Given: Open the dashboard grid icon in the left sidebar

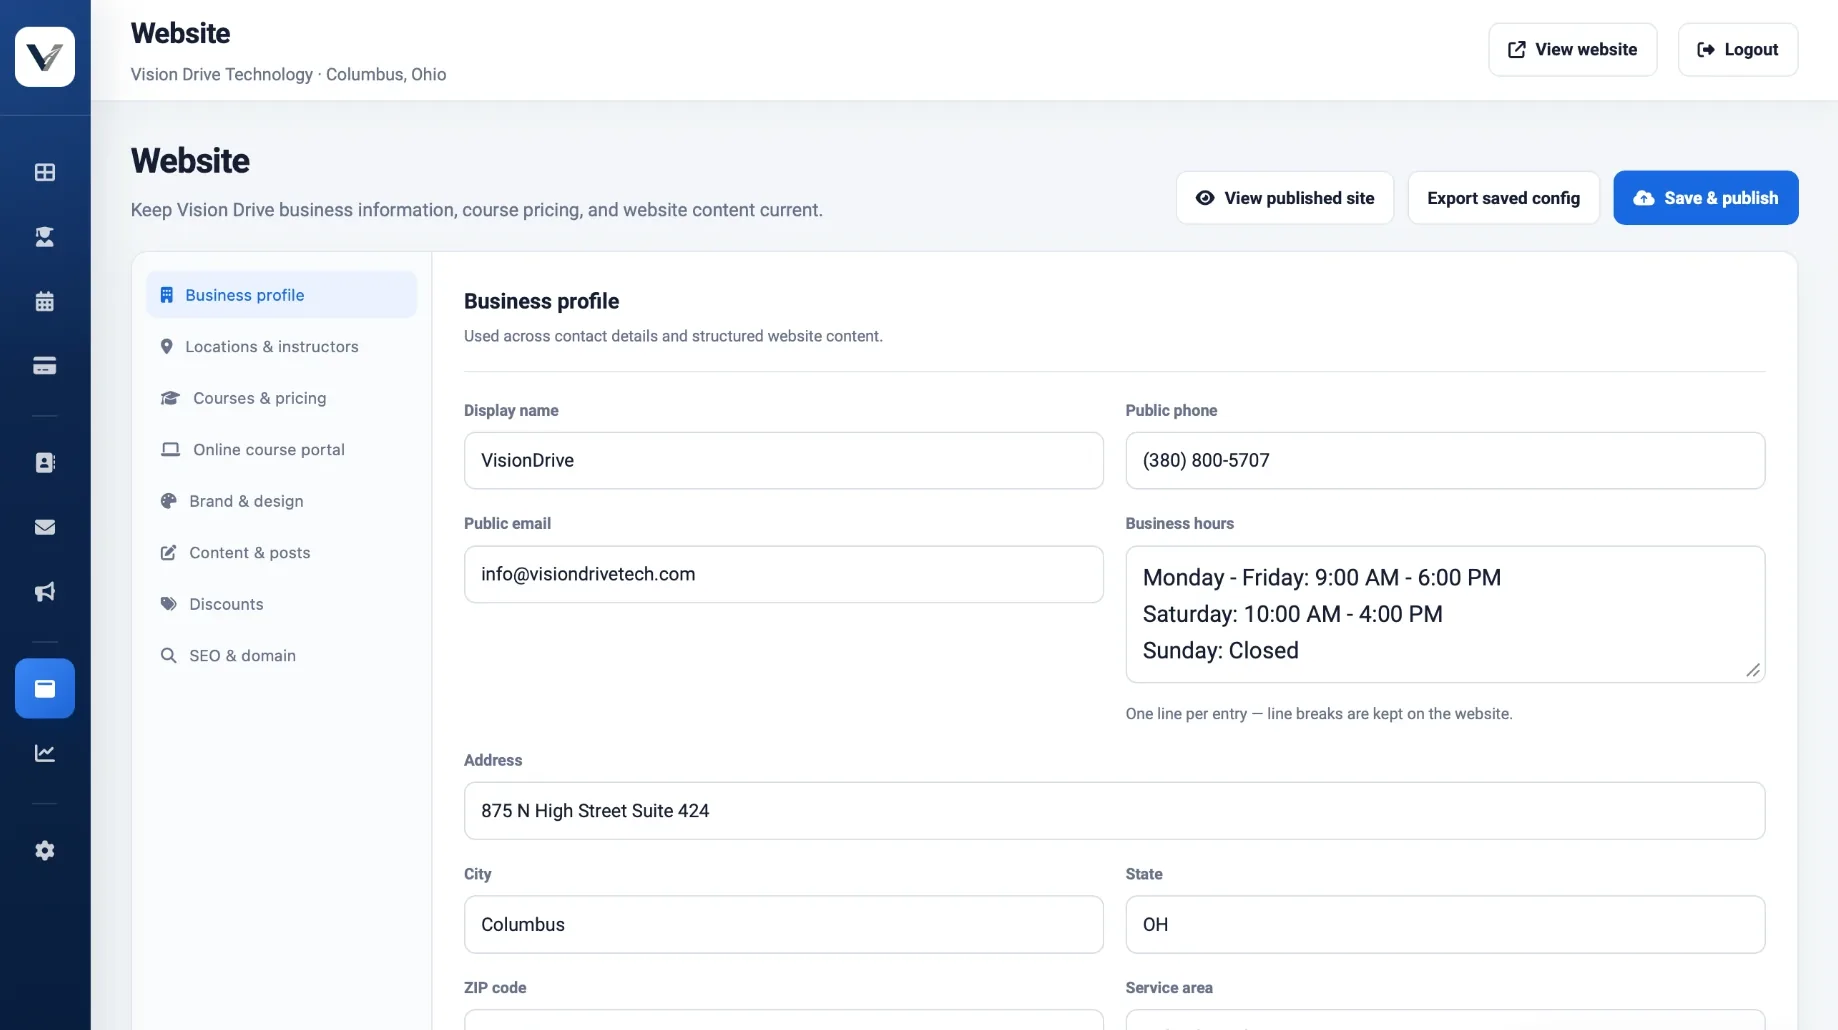Looking at the screenshot, I should coord(45,172).
